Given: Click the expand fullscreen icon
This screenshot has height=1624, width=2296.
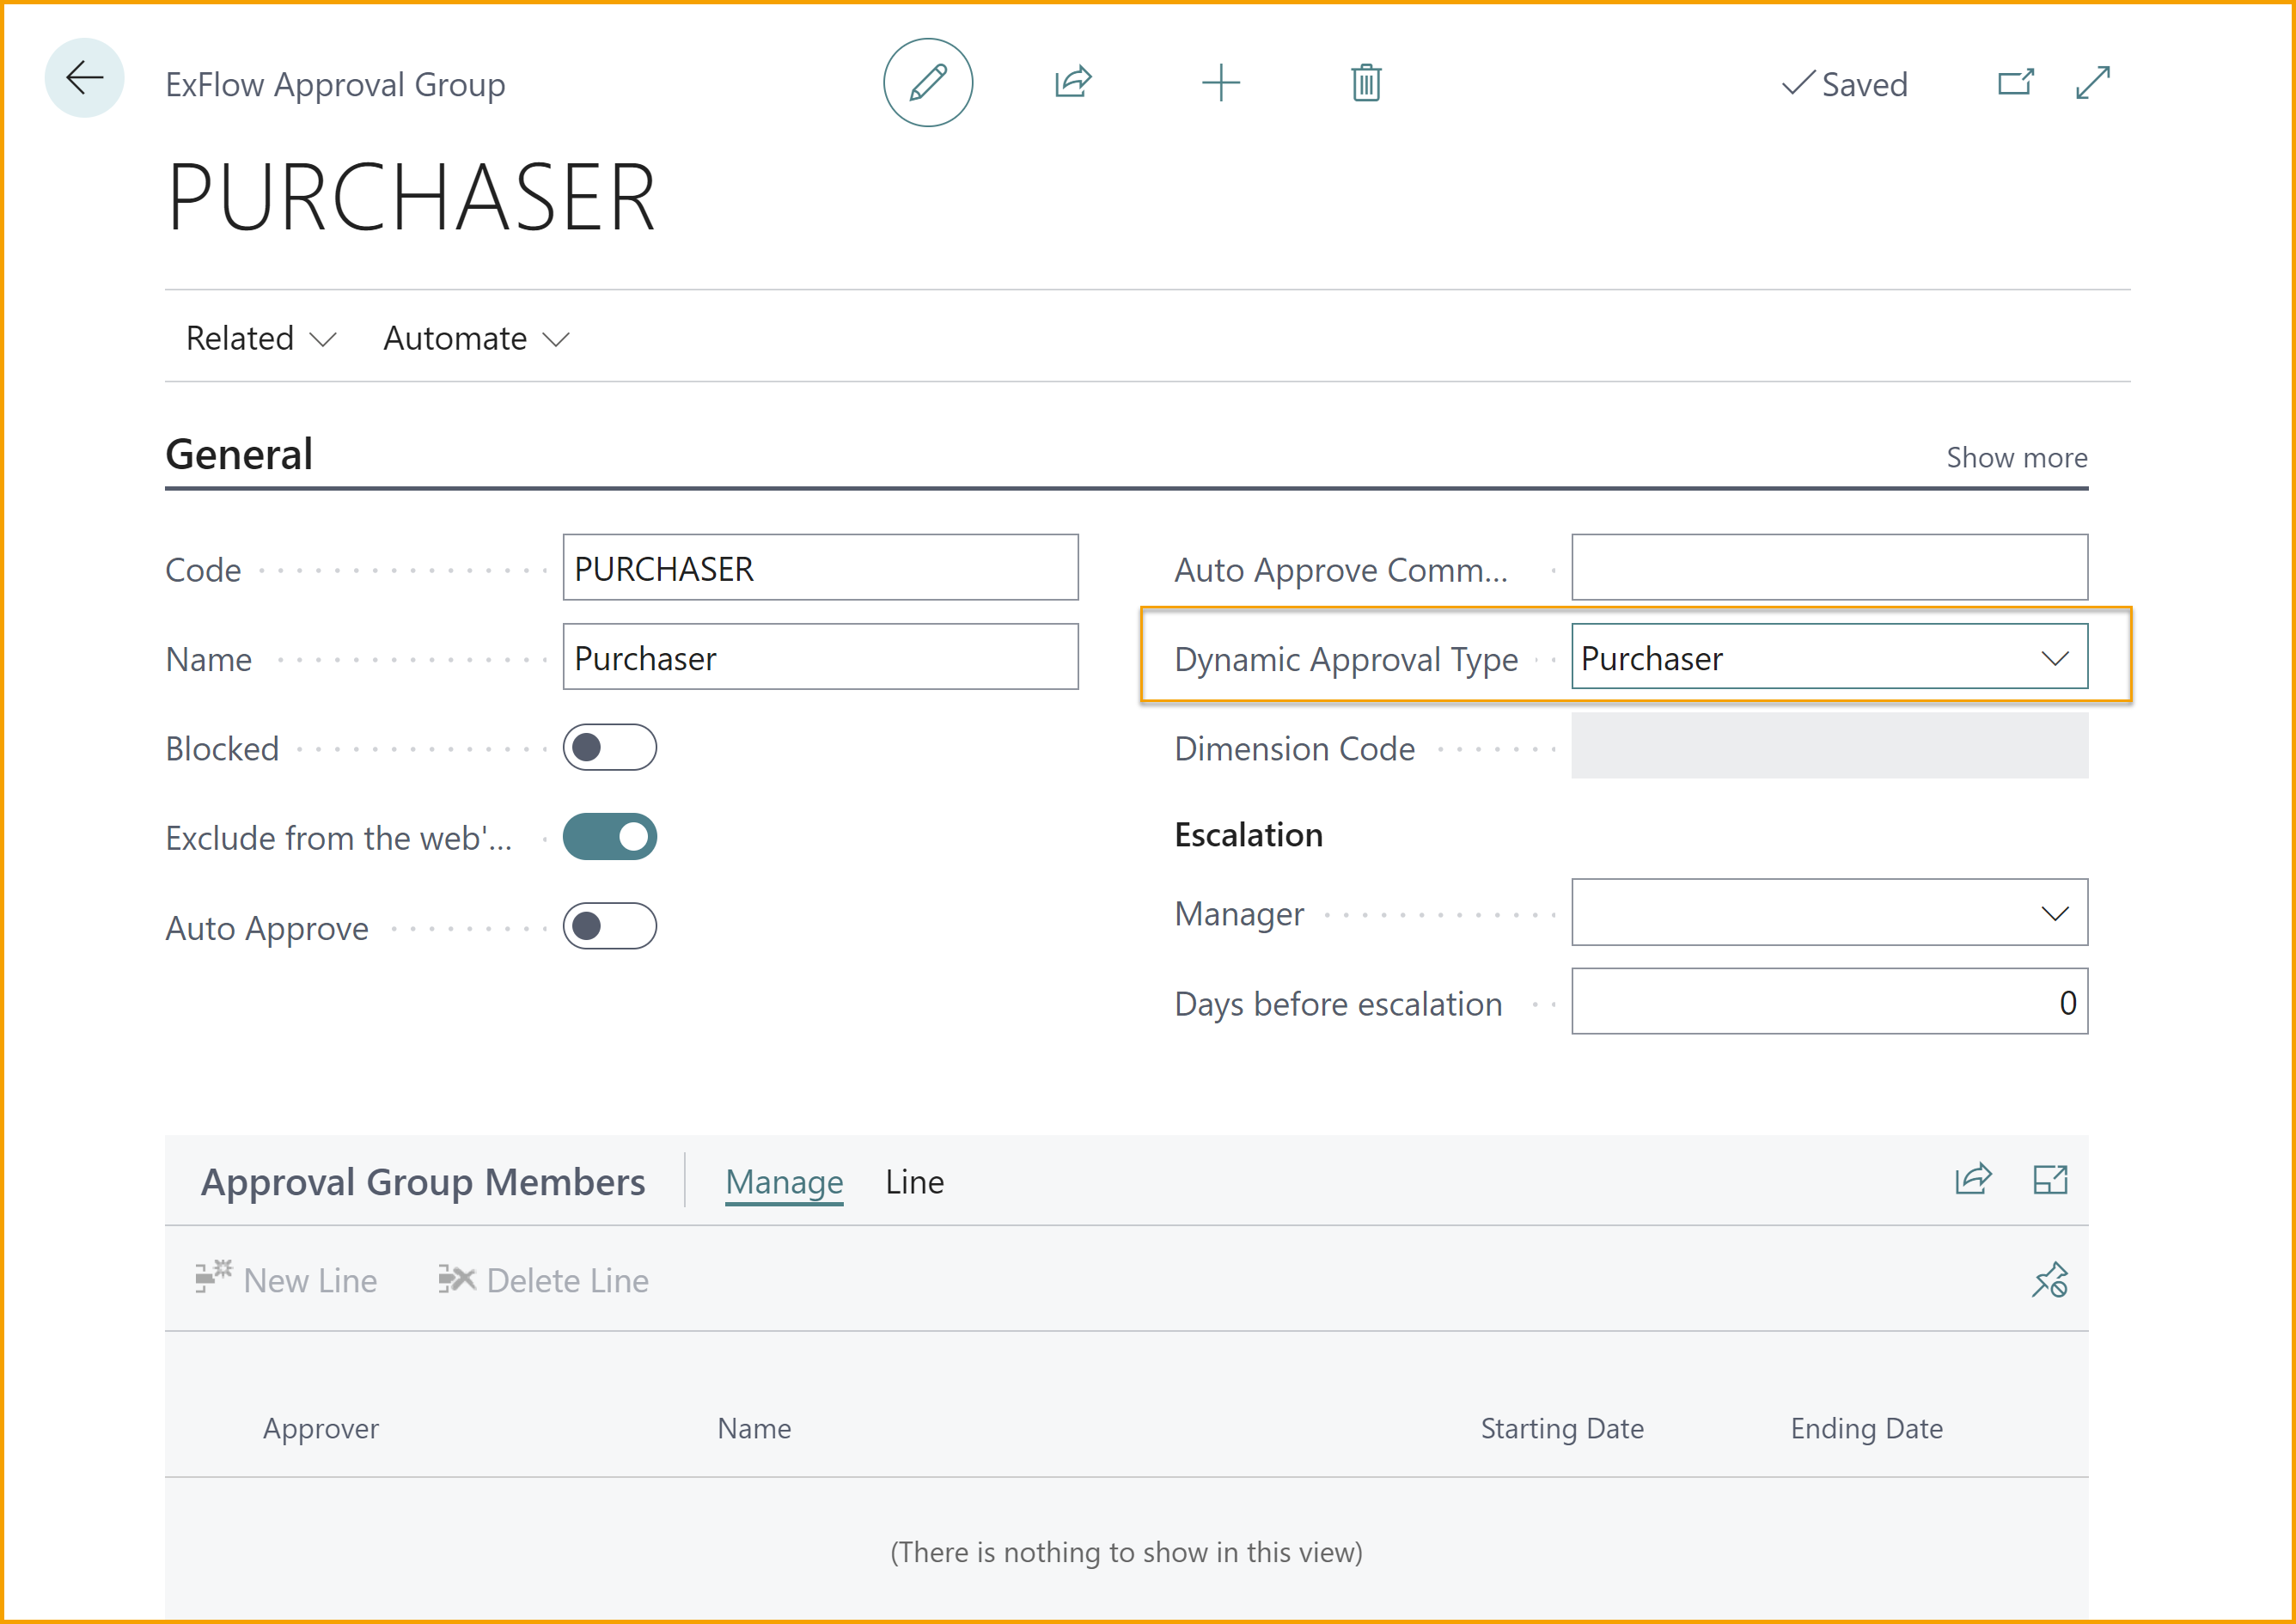Looking at the screenshot, I should (x=2096, y=81).
